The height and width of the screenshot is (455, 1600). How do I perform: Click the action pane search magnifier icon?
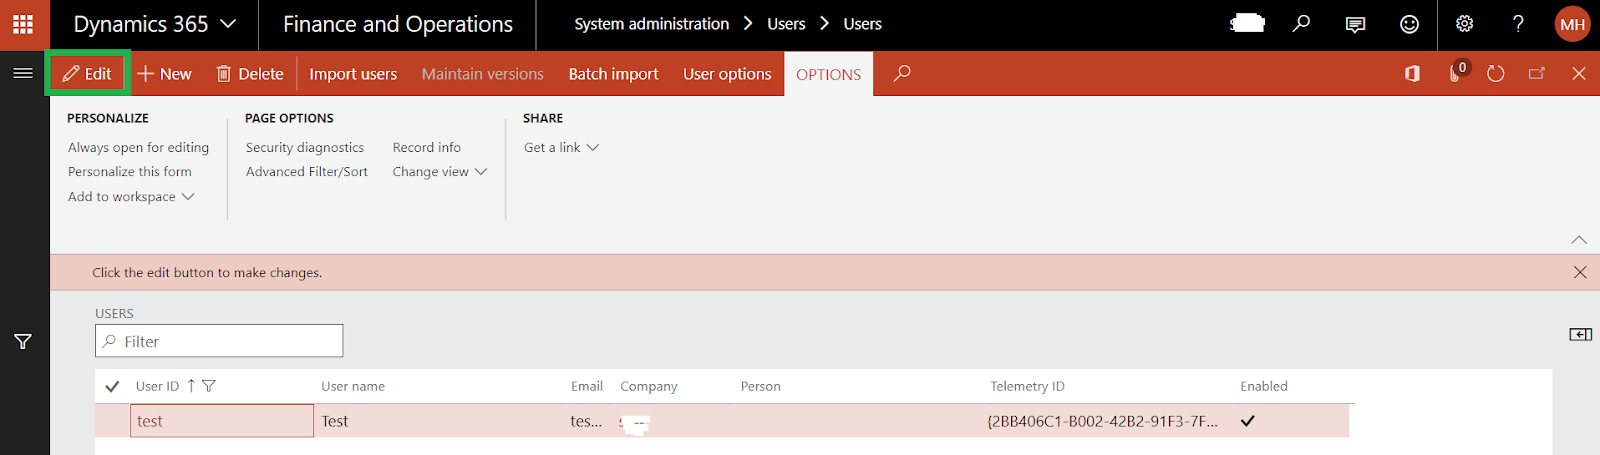pyautogui.click(x=901, y=73)
